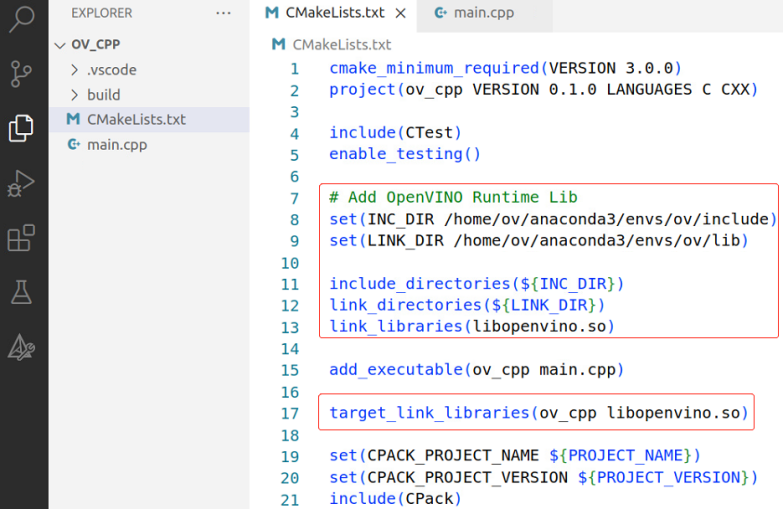Select the Explorer files icon
This screenshot has height=509, width=783.
tap(21, 128)
